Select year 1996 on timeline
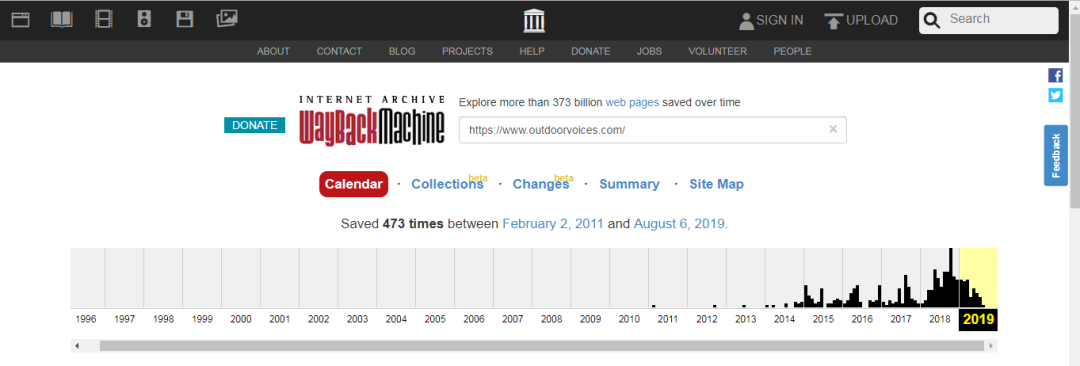The height and width of the screenshot is (366, 1080). tap(85, 320)
